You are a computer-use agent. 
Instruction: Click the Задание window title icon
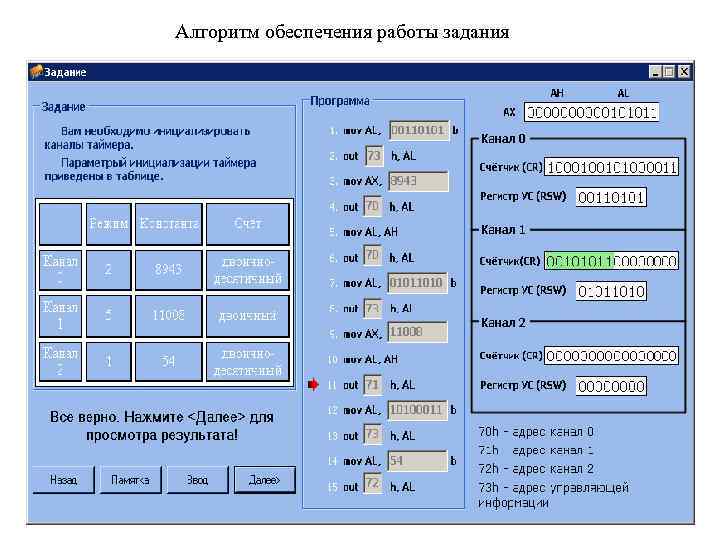pos(36,71)
